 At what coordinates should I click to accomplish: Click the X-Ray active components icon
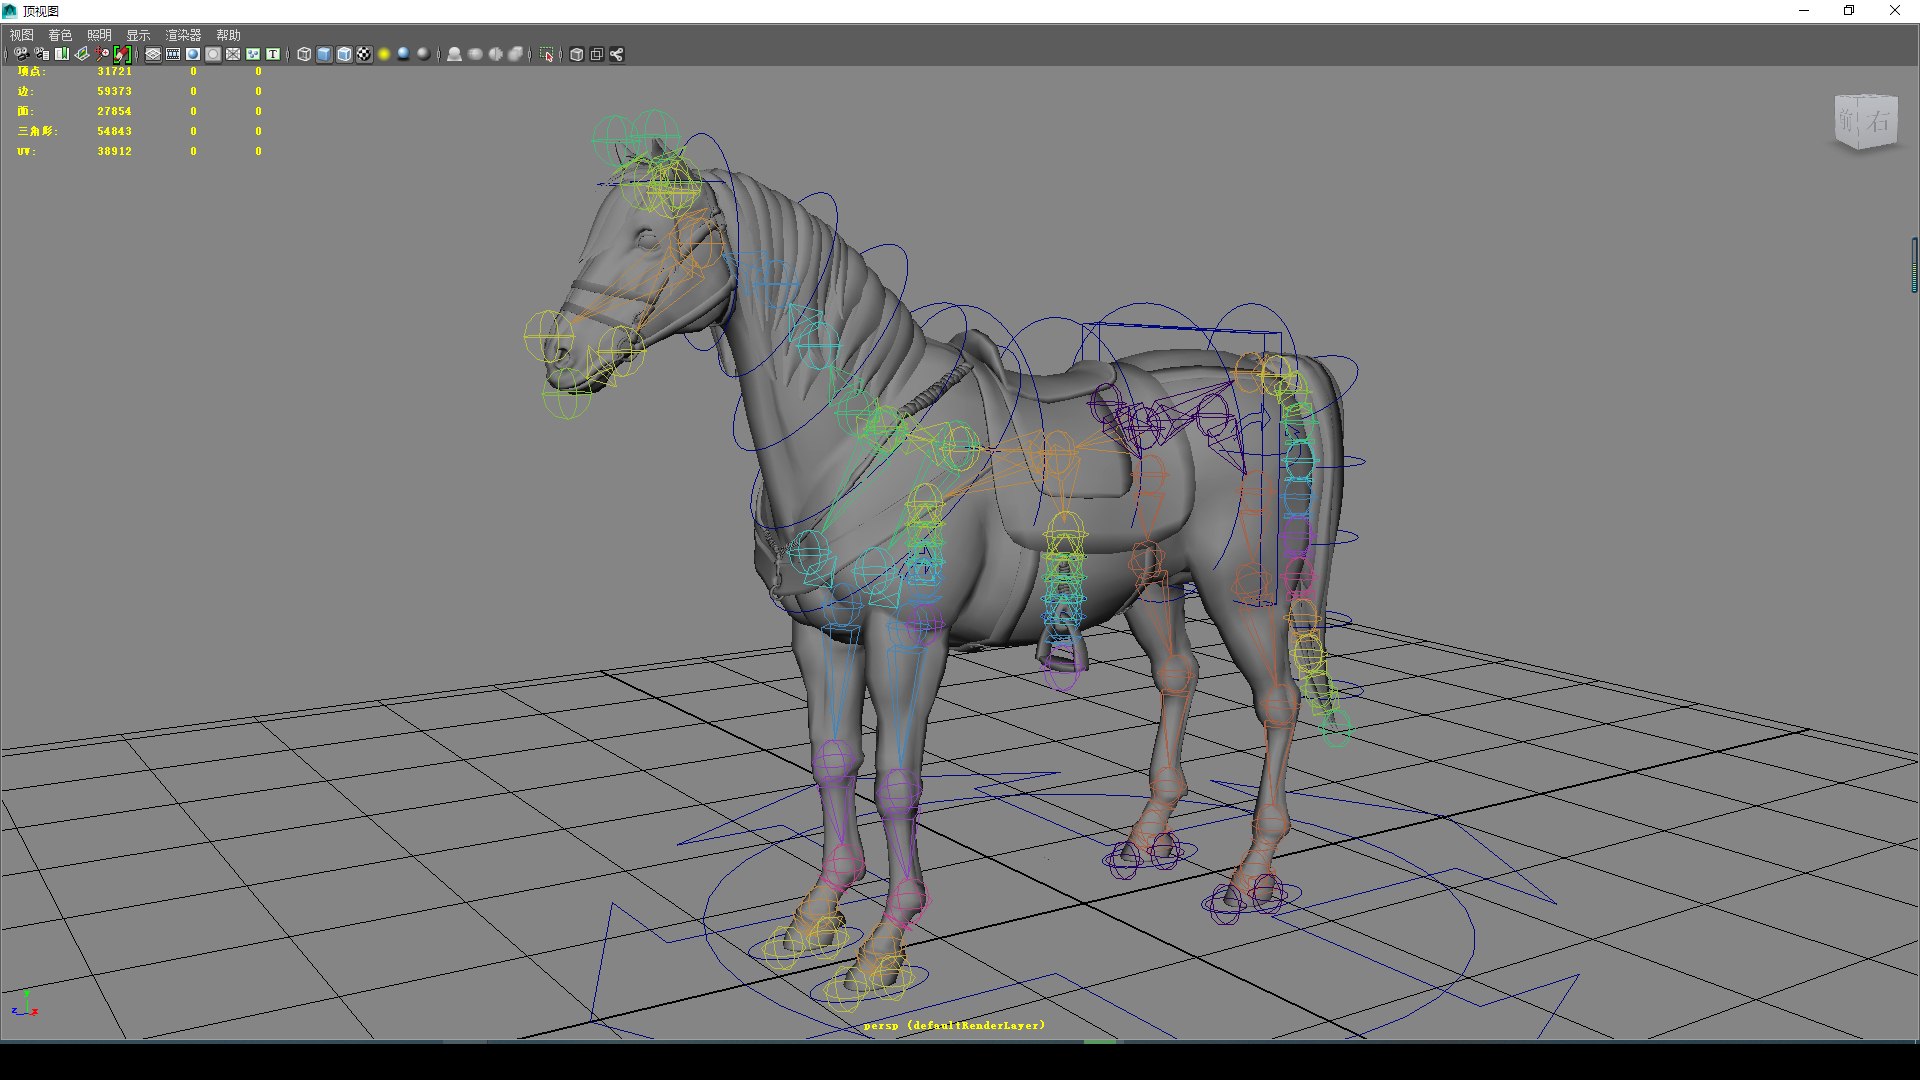point(597,54)
